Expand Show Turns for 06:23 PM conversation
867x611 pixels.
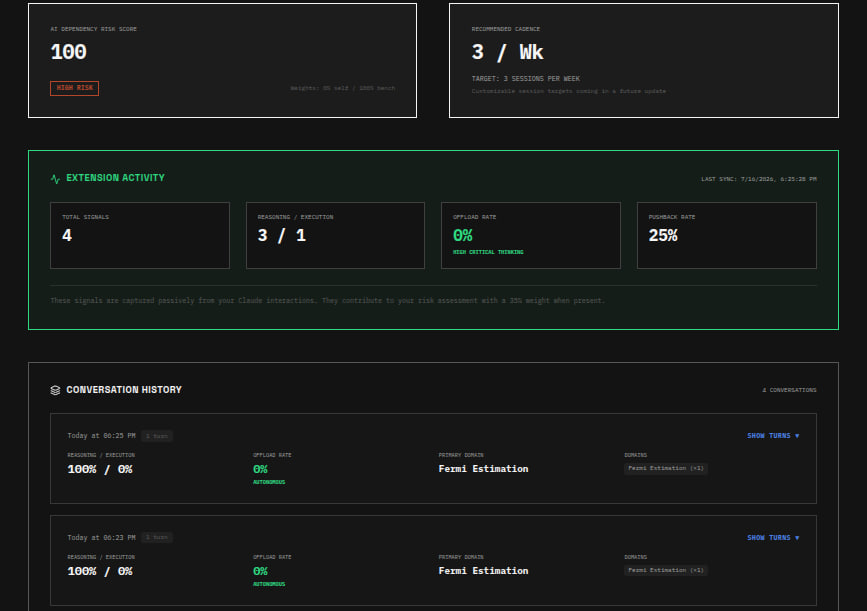773,537
